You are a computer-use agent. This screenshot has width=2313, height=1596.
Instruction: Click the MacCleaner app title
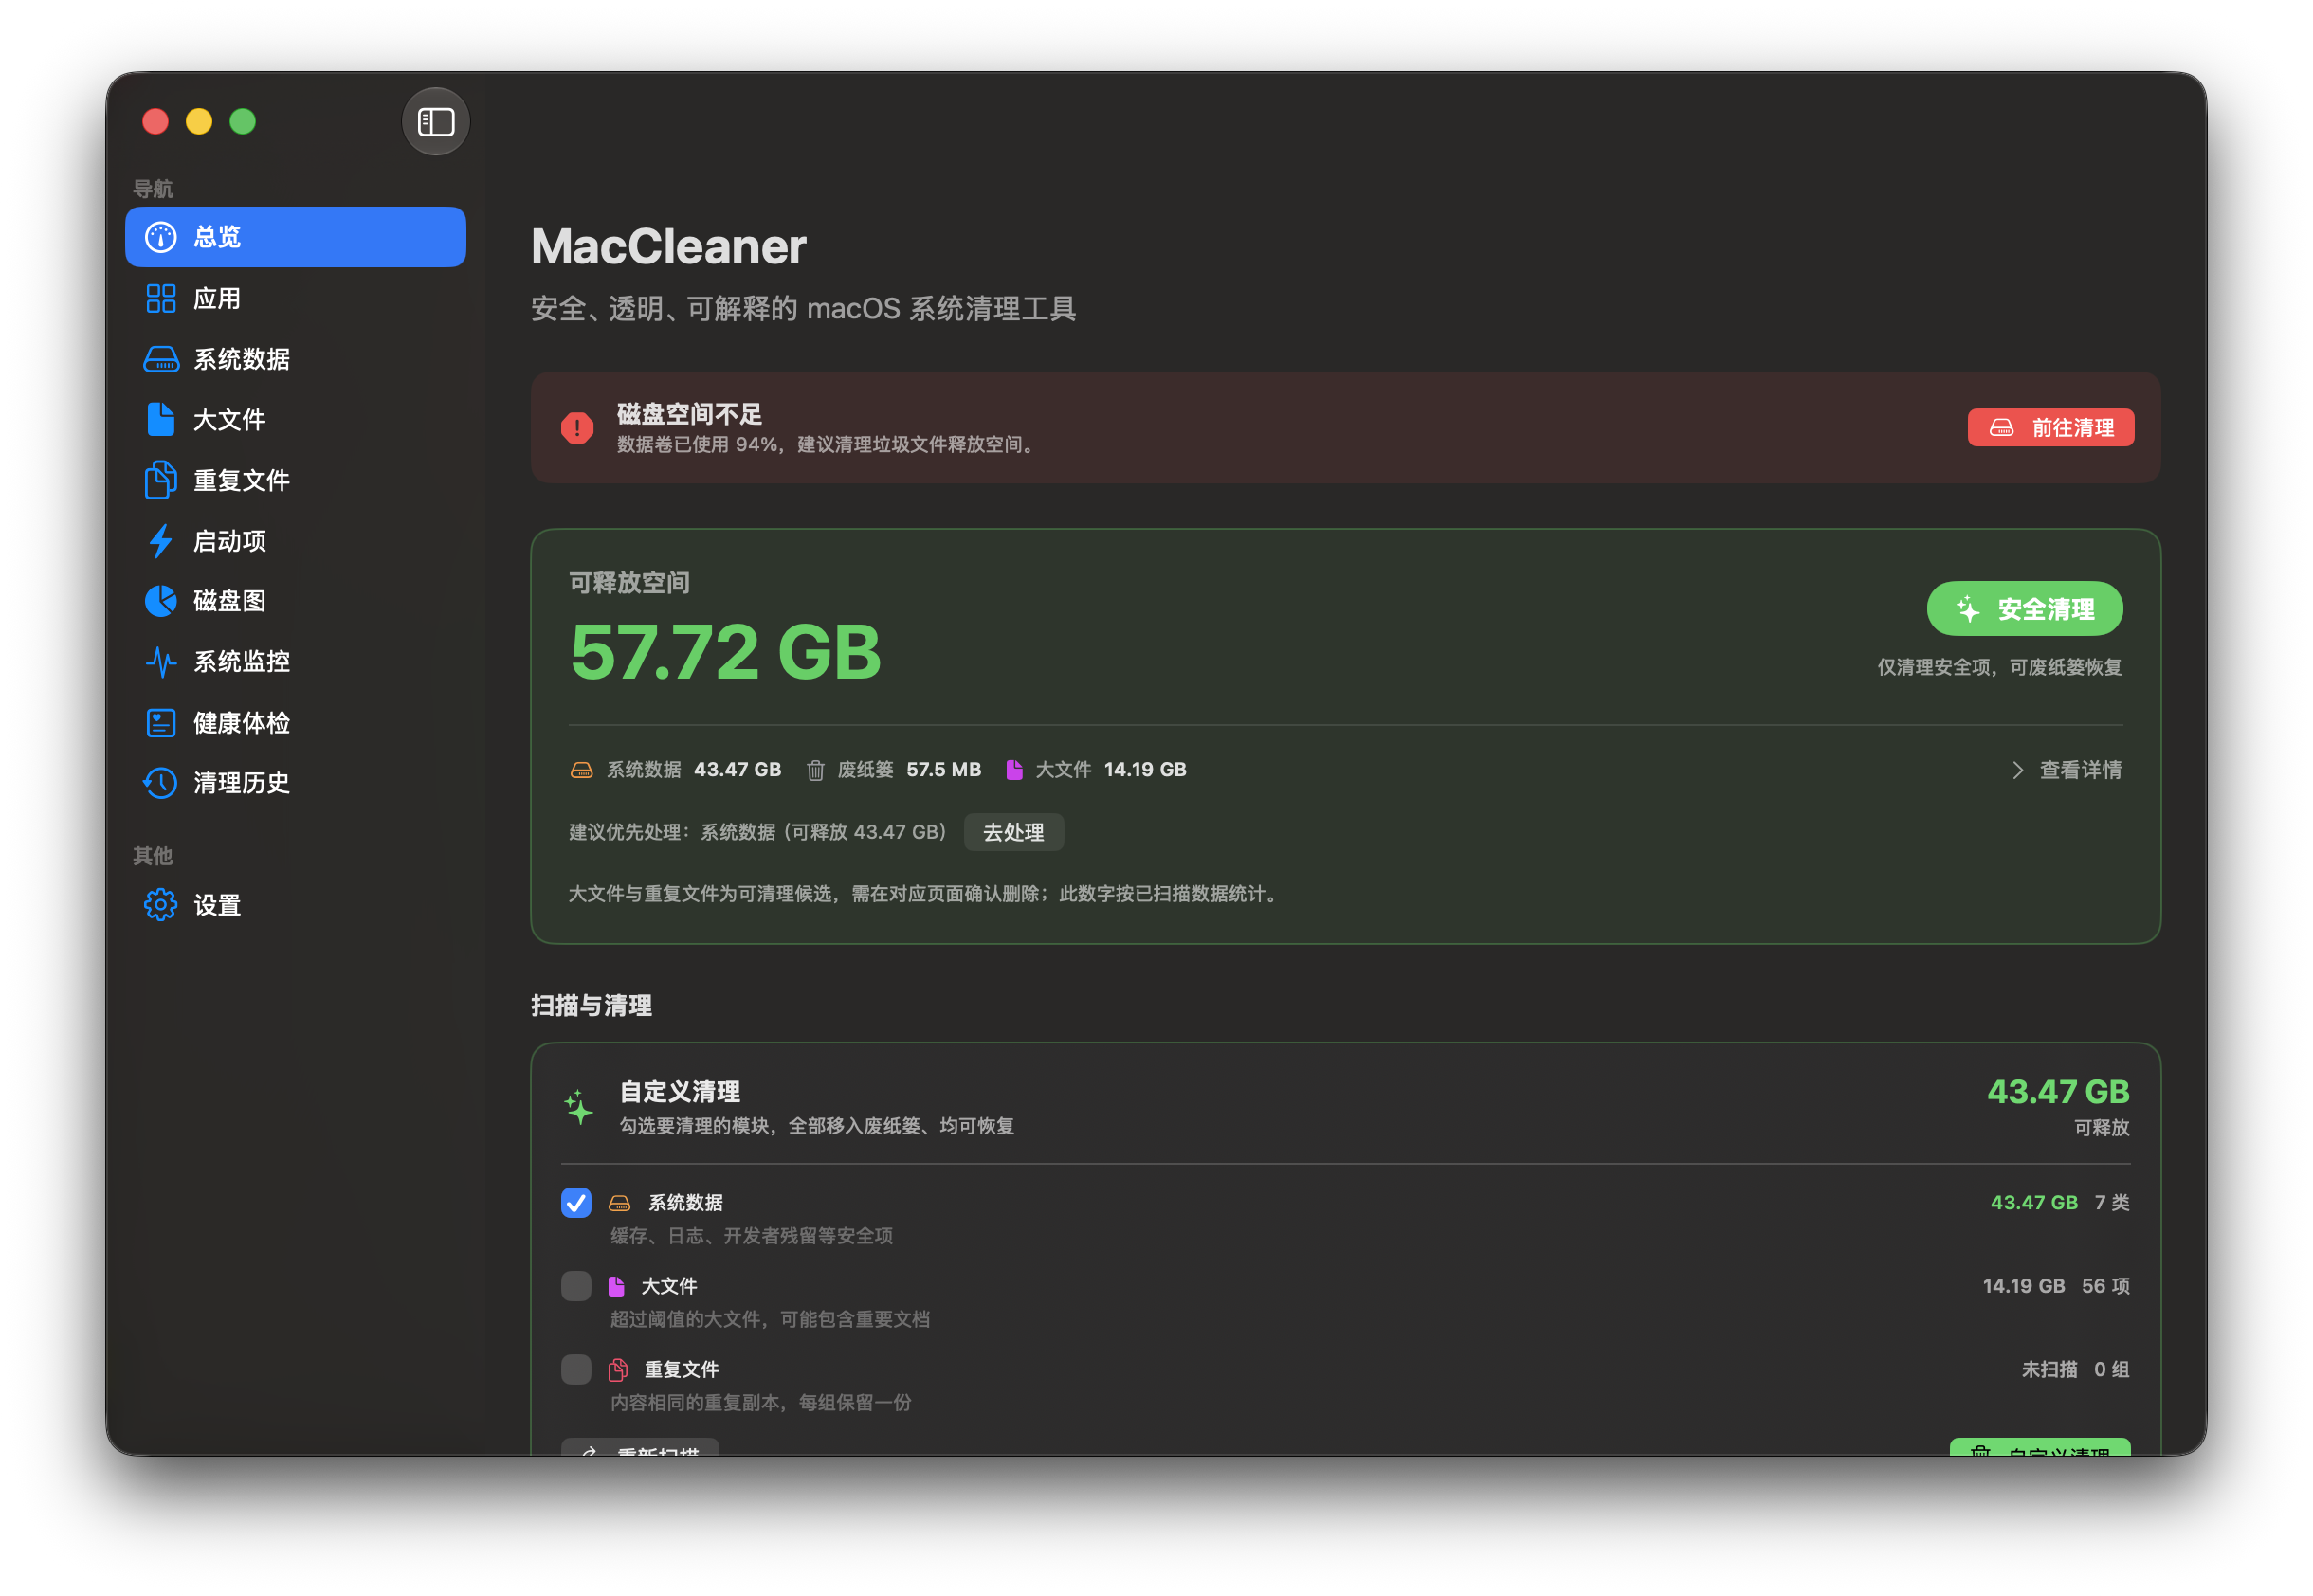coord(669,247)
